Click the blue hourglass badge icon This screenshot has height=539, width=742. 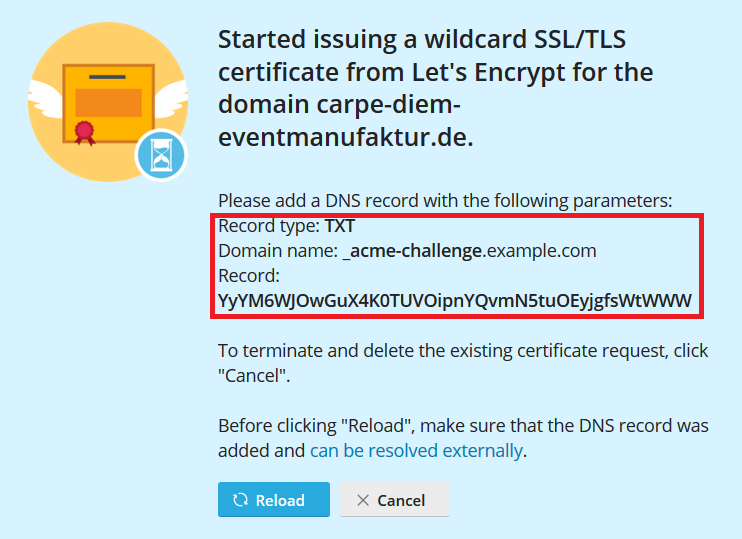tap(161, 155)
